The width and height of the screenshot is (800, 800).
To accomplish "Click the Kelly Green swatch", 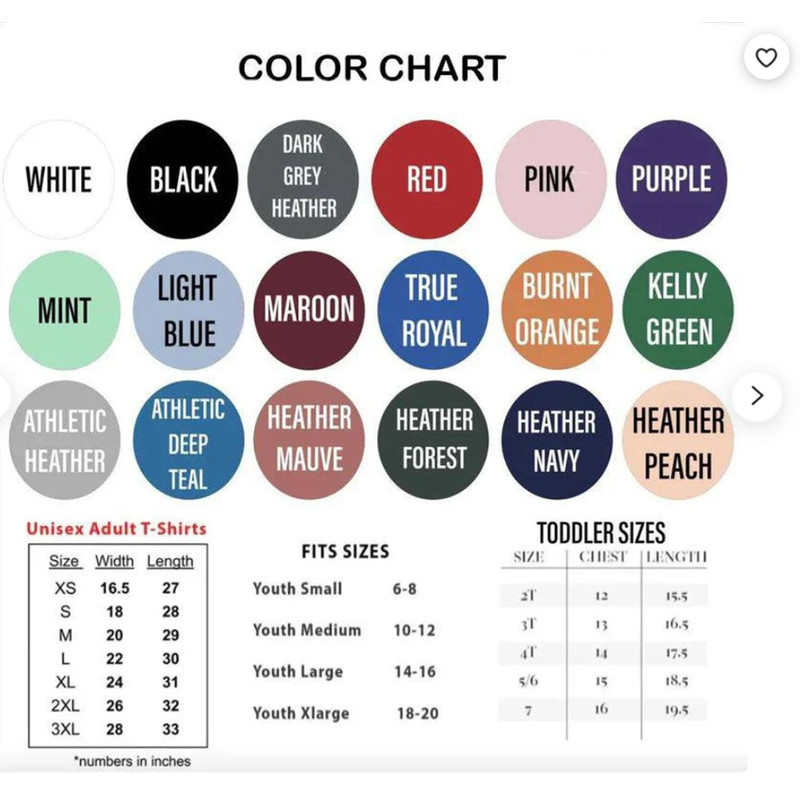I will point(679,310).
